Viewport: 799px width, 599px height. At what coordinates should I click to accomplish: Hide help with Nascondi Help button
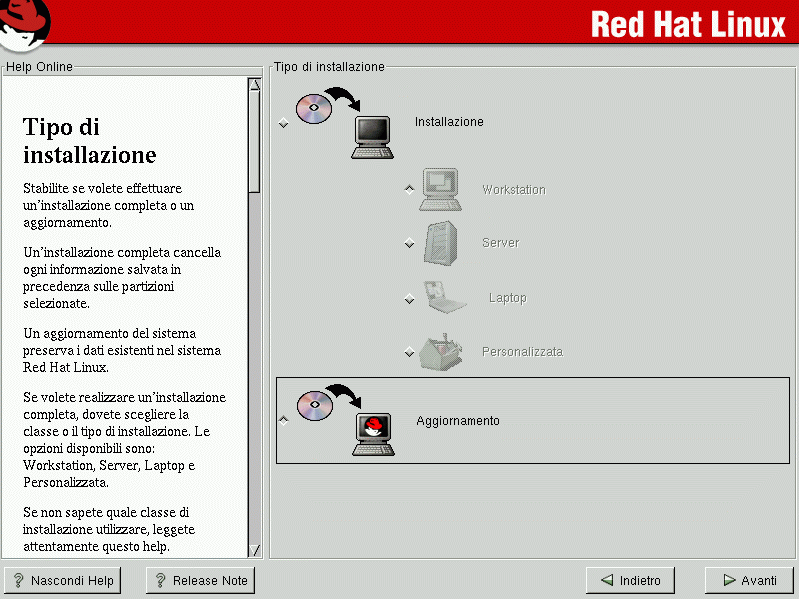63,580
